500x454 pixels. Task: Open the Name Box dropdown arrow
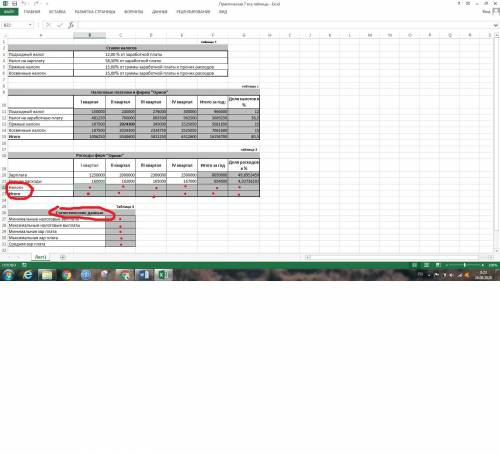click(30, 25)
